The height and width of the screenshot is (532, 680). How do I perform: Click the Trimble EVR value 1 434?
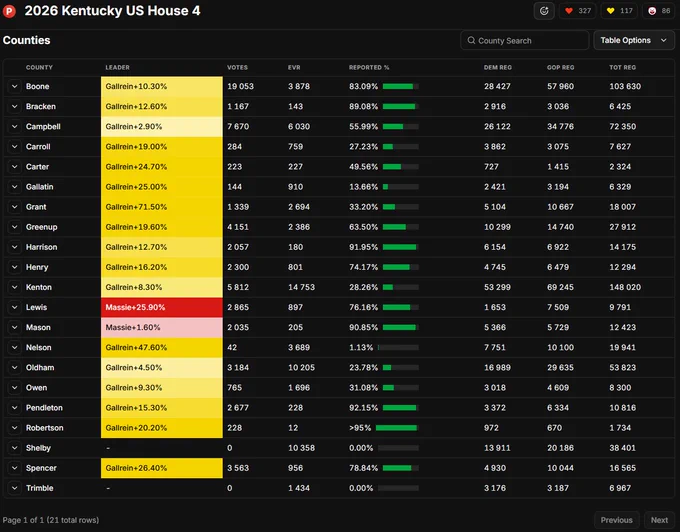[x=299, y=488]
